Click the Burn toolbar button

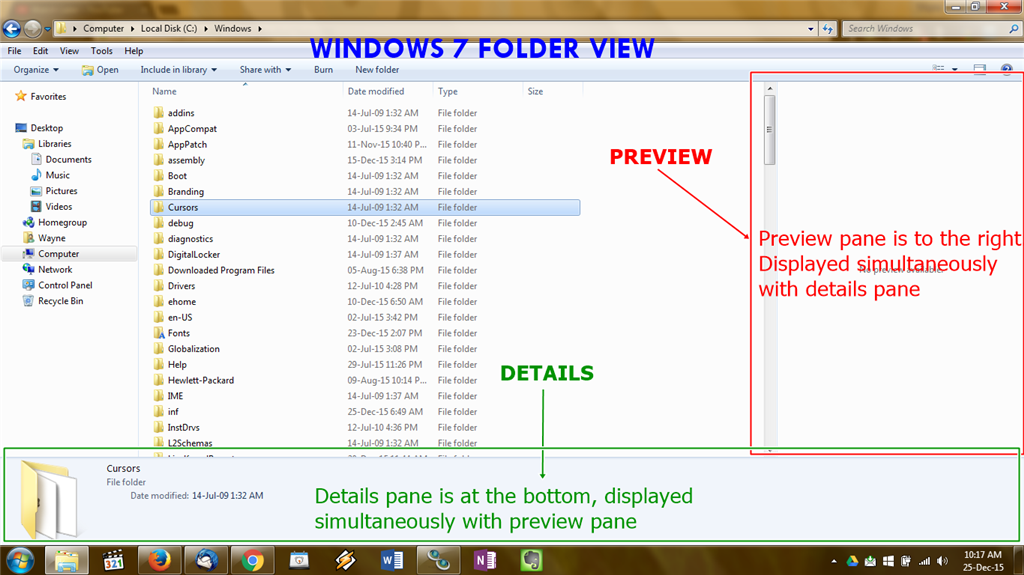(x=323, y=69)
